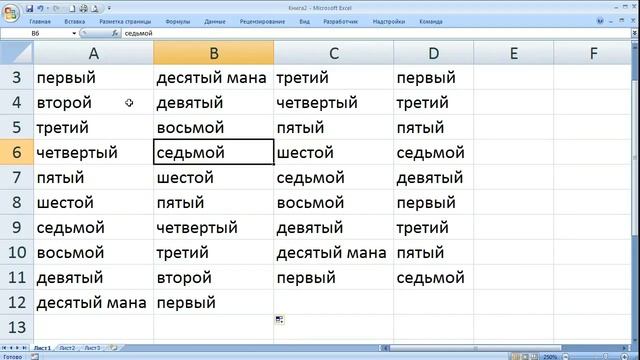Viewport: 640px width, 360px height.
Task: Select column A header
Action: click(93, 53)
